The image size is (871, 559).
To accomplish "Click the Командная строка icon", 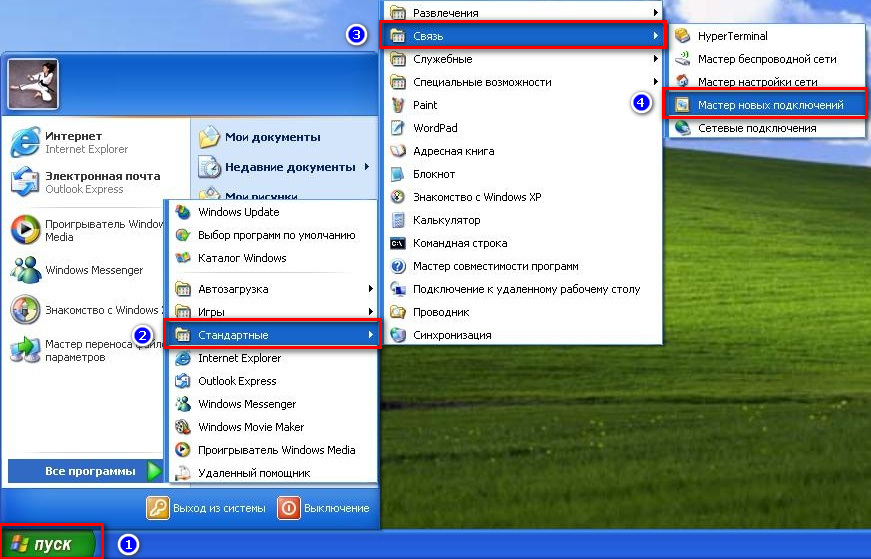I will coord(398,243).
